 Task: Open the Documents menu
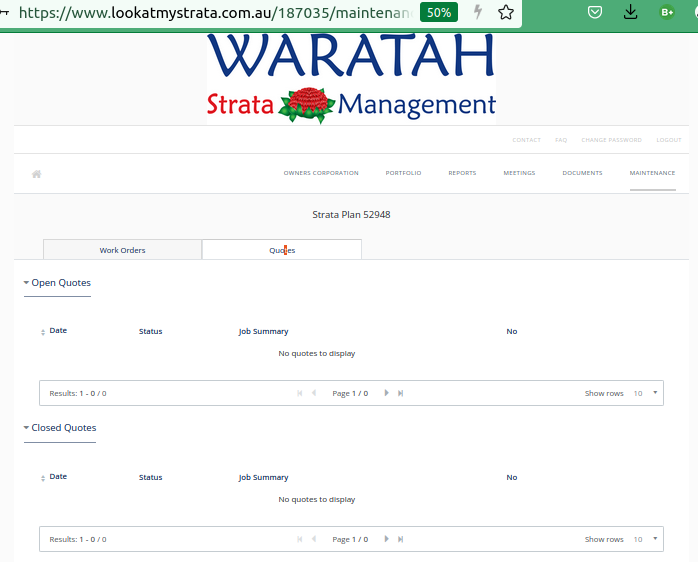582,173
